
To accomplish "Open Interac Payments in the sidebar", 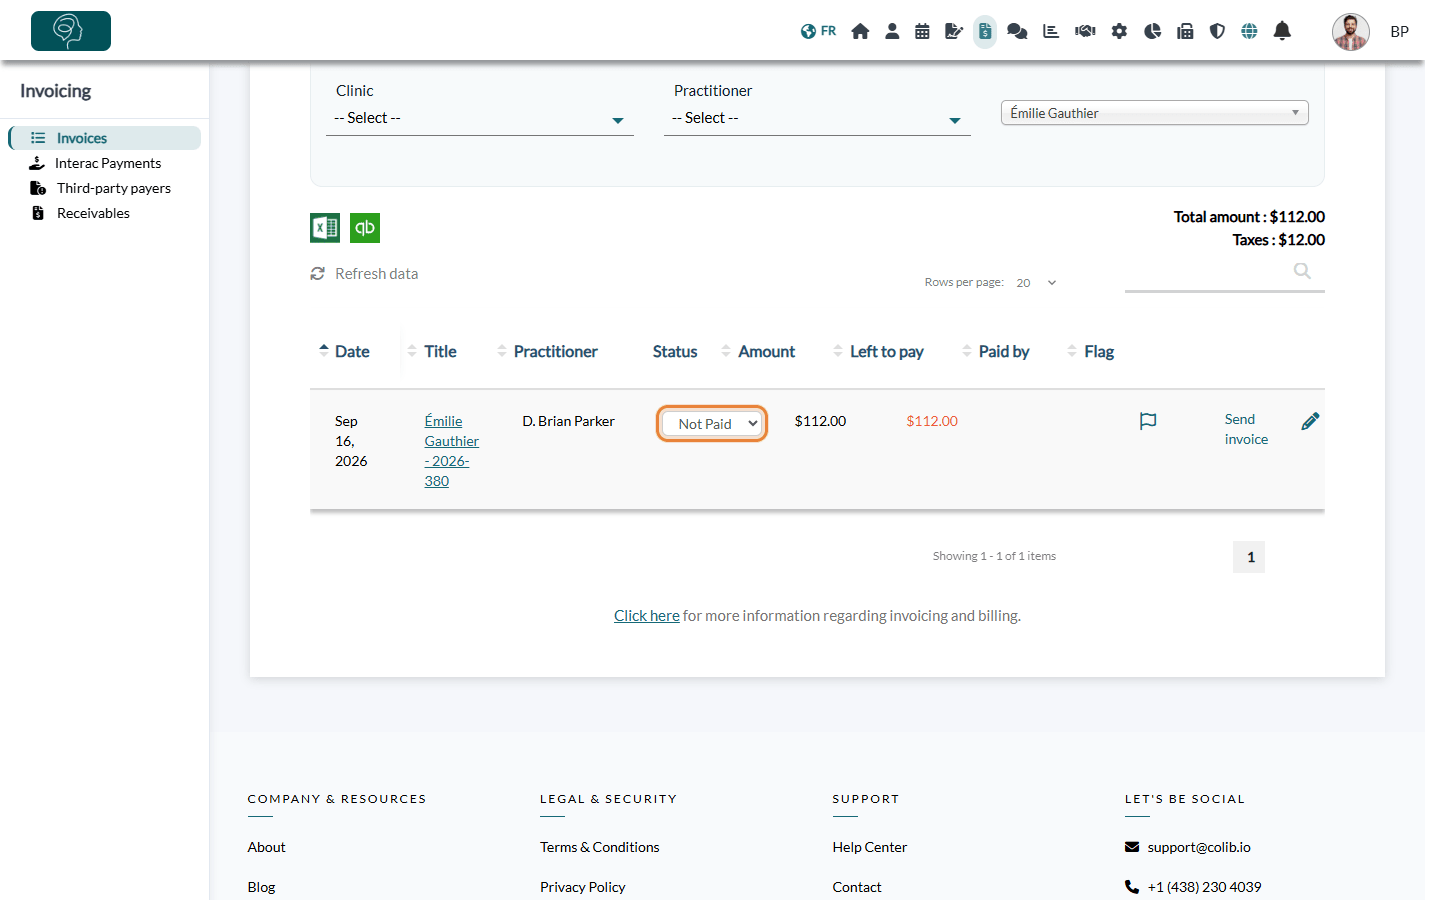I will point(108,163).
